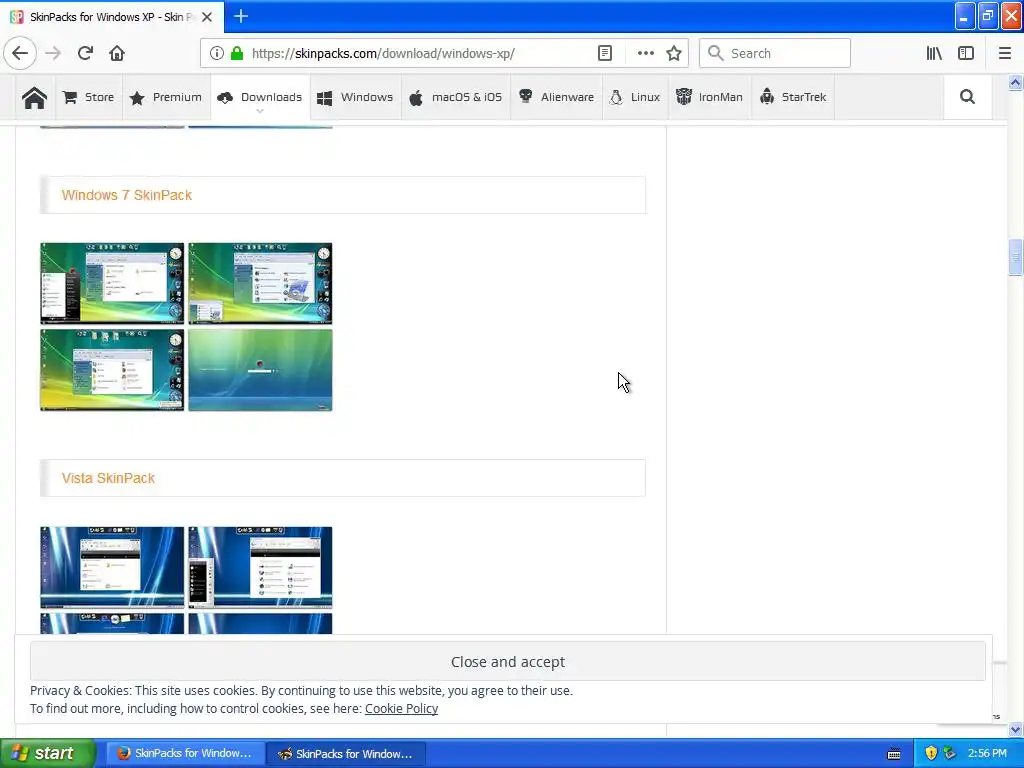Click the page scrollbar down arrow
Image resolution: width=1024 pixels, height=768 pixels.
(x=1016, y=729)
